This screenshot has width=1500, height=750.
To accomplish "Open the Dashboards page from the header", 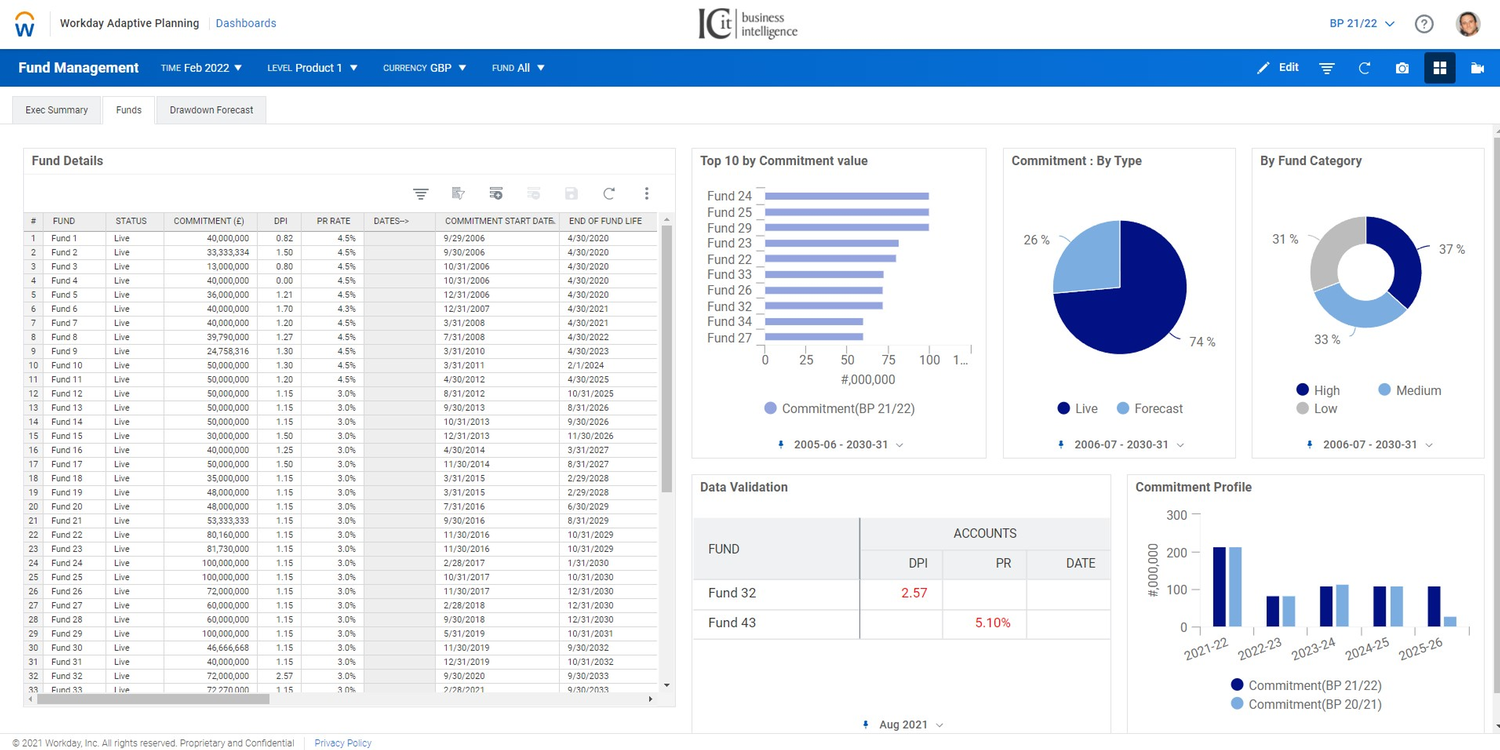I will (245, 22).
